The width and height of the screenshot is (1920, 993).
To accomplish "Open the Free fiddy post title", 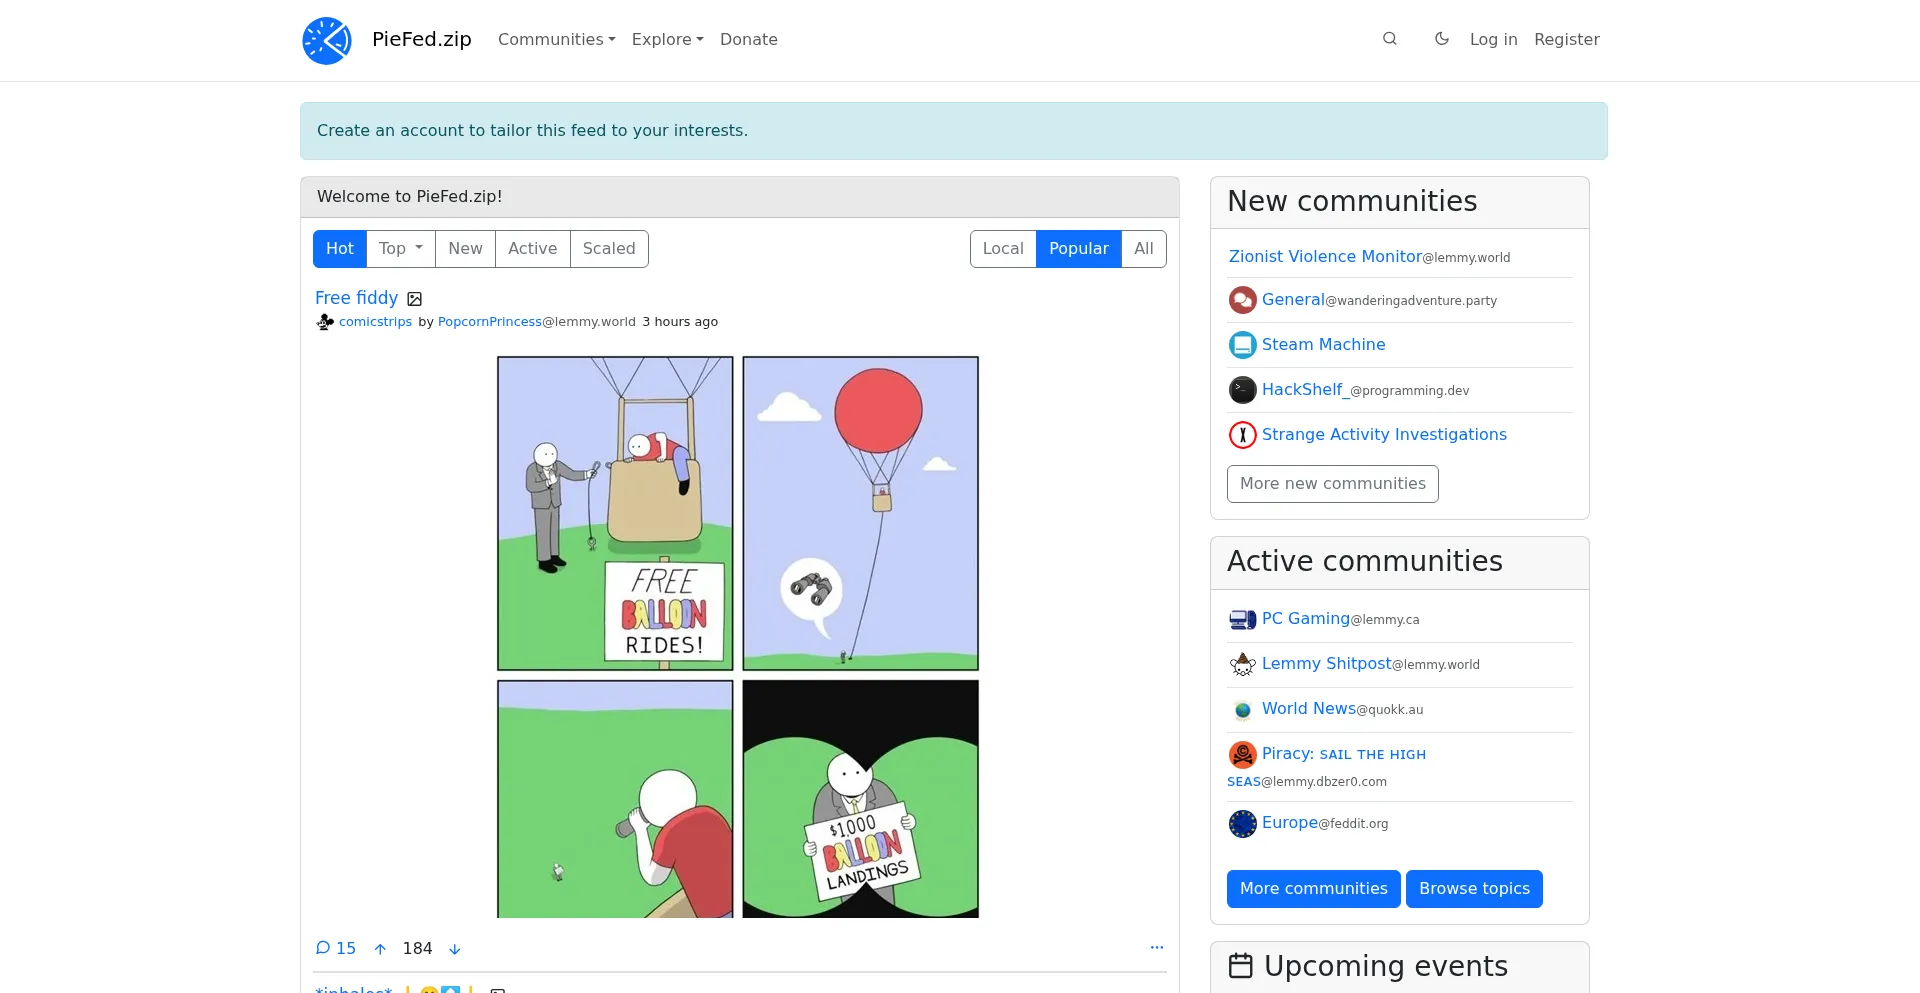I will [356, 298].
